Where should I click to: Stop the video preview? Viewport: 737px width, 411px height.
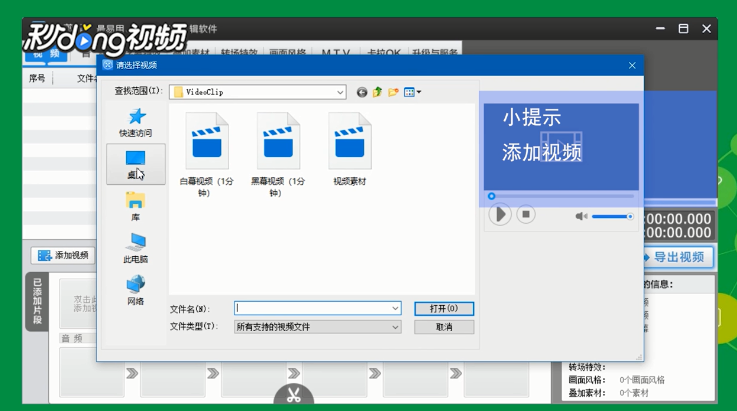point(526,214)
